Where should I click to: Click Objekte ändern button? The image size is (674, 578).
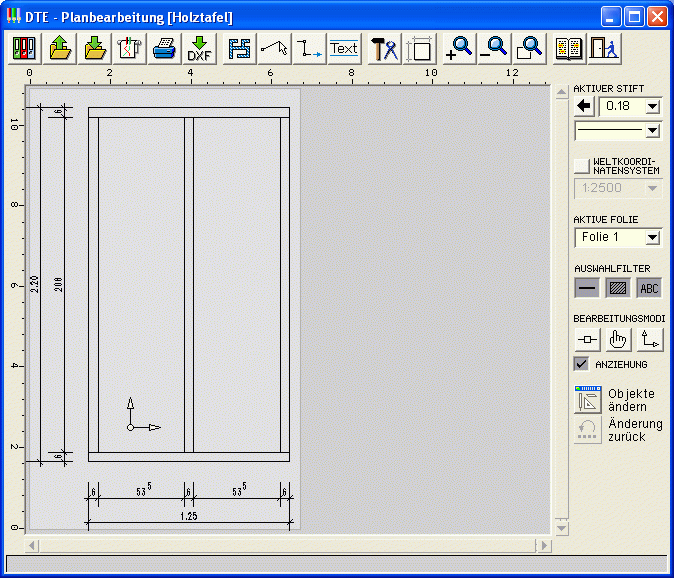pos(587,400)
